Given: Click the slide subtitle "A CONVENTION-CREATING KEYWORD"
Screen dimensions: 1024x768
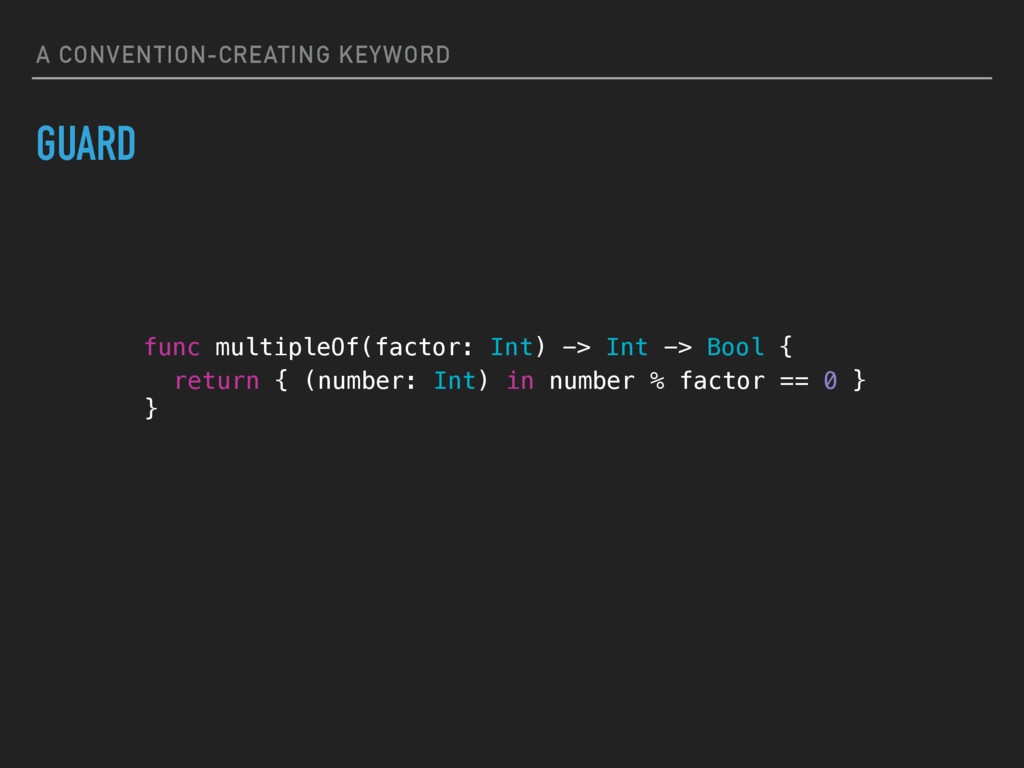Looking at the screenshot, I should [x=243, y=55].
